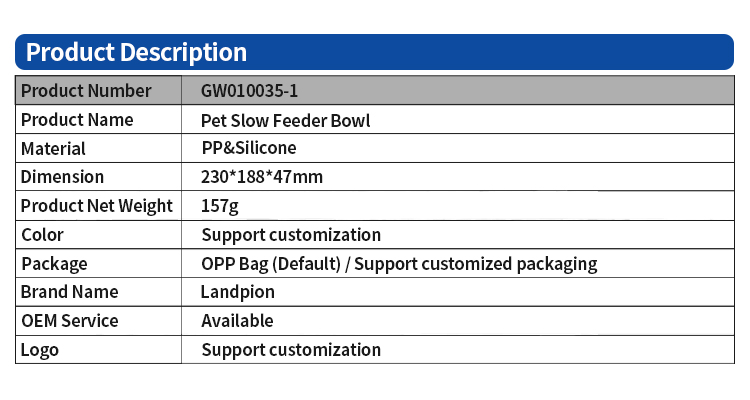Select the Color label cell
The image size is (750, 400).
[x=42, y=235]
